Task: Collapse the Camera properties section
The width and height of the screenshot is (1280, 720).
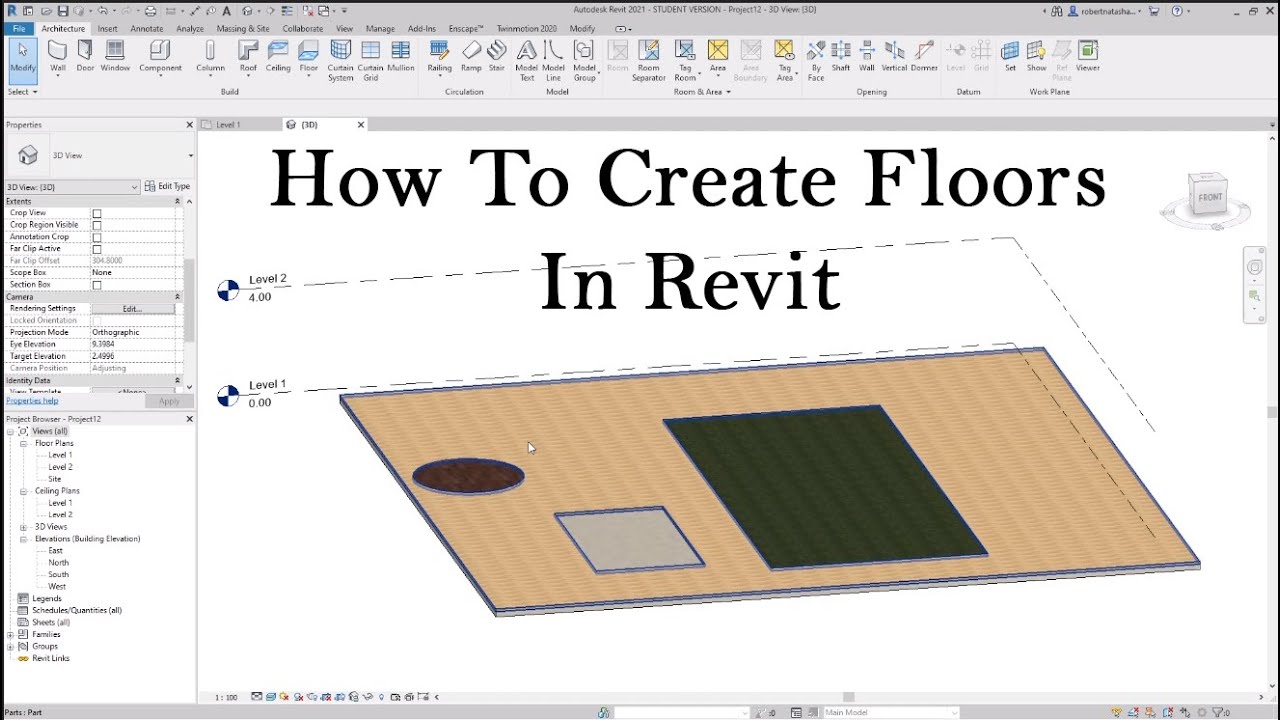Action: tap(177, 297)
